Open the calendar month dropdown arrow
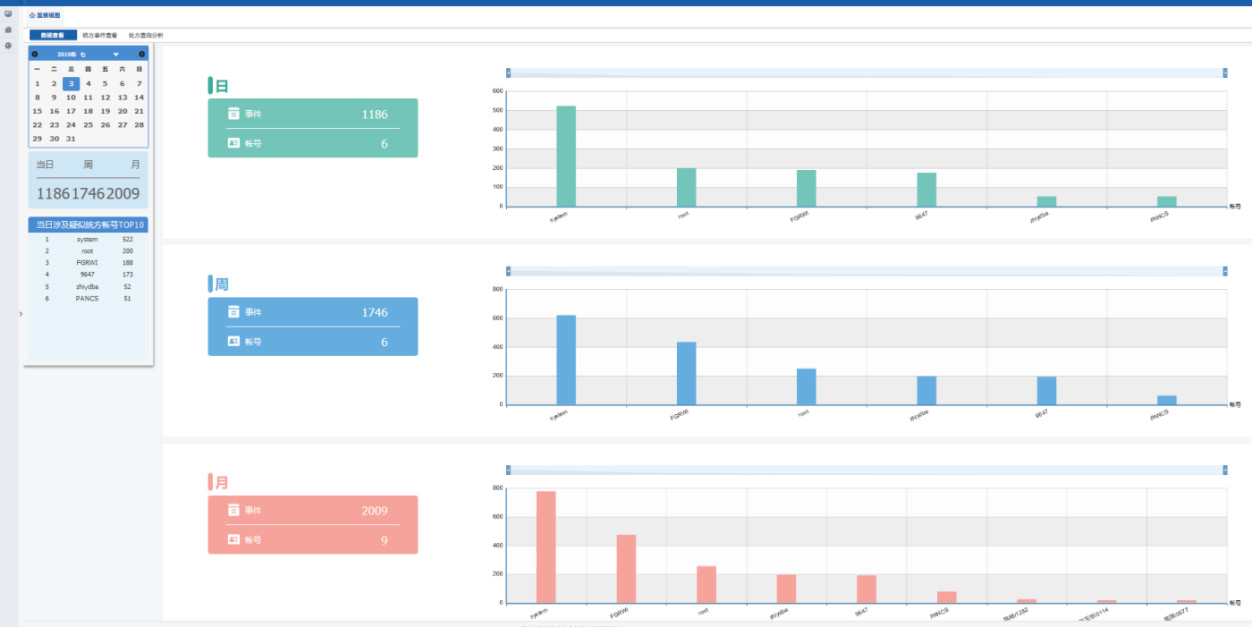 point(116,53)
